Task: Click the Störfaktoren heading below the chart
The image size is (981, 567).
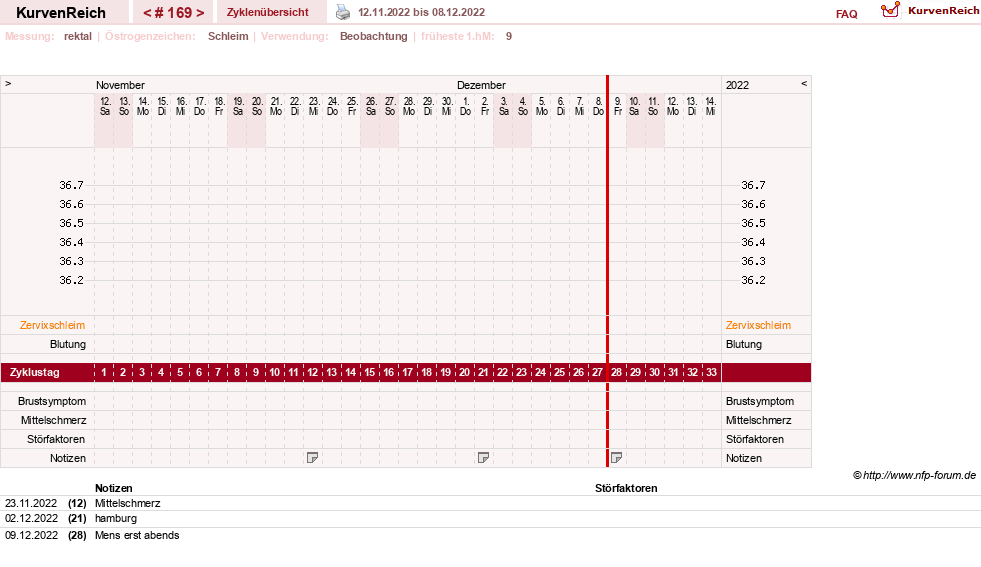Action: point(626,488)
